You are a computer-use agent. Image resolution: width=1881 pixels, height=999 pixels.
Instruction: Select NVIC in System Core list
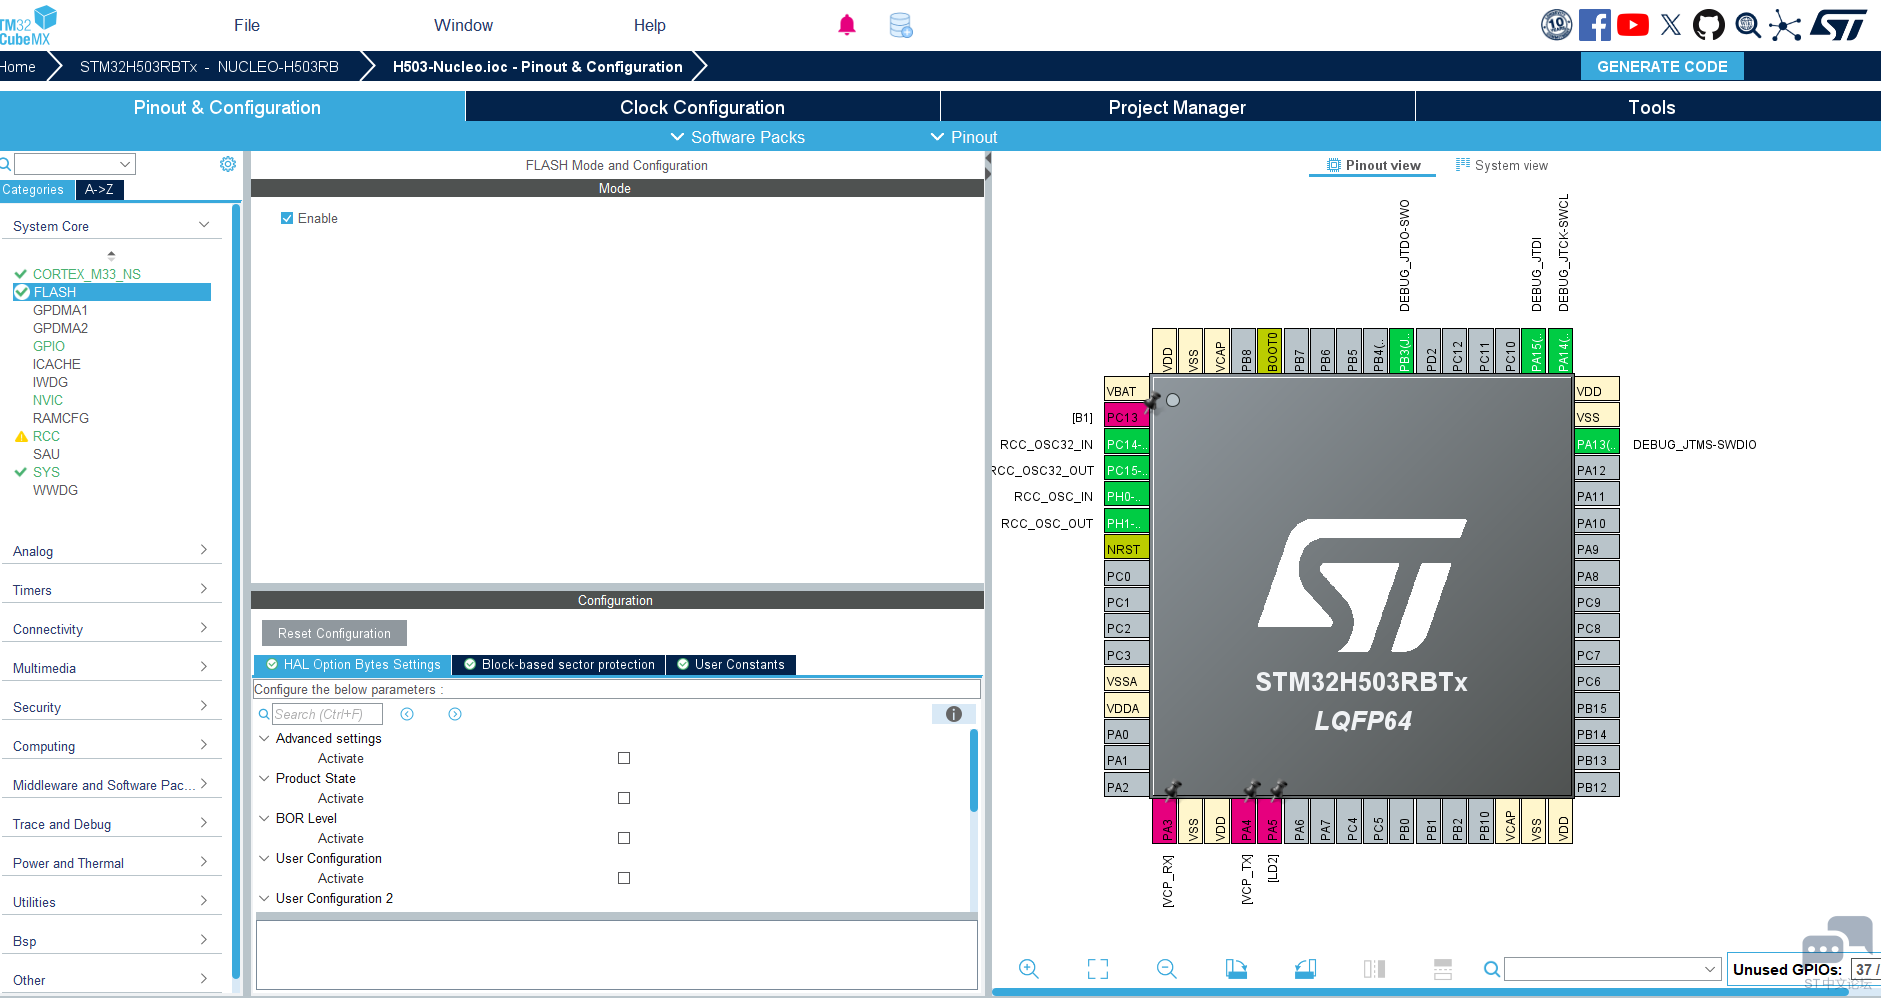(x=48, y=400)
